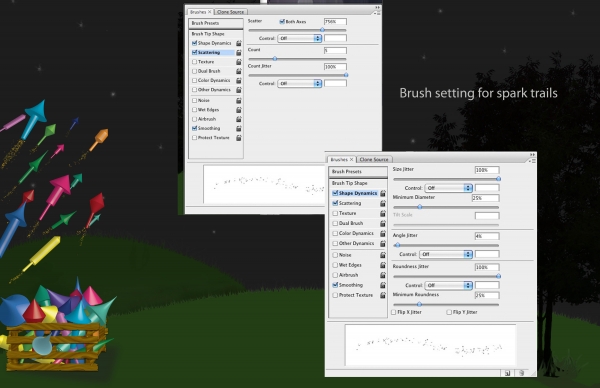
Task: Open the Control dropdown under Scatter
Action: pos(300,38)
